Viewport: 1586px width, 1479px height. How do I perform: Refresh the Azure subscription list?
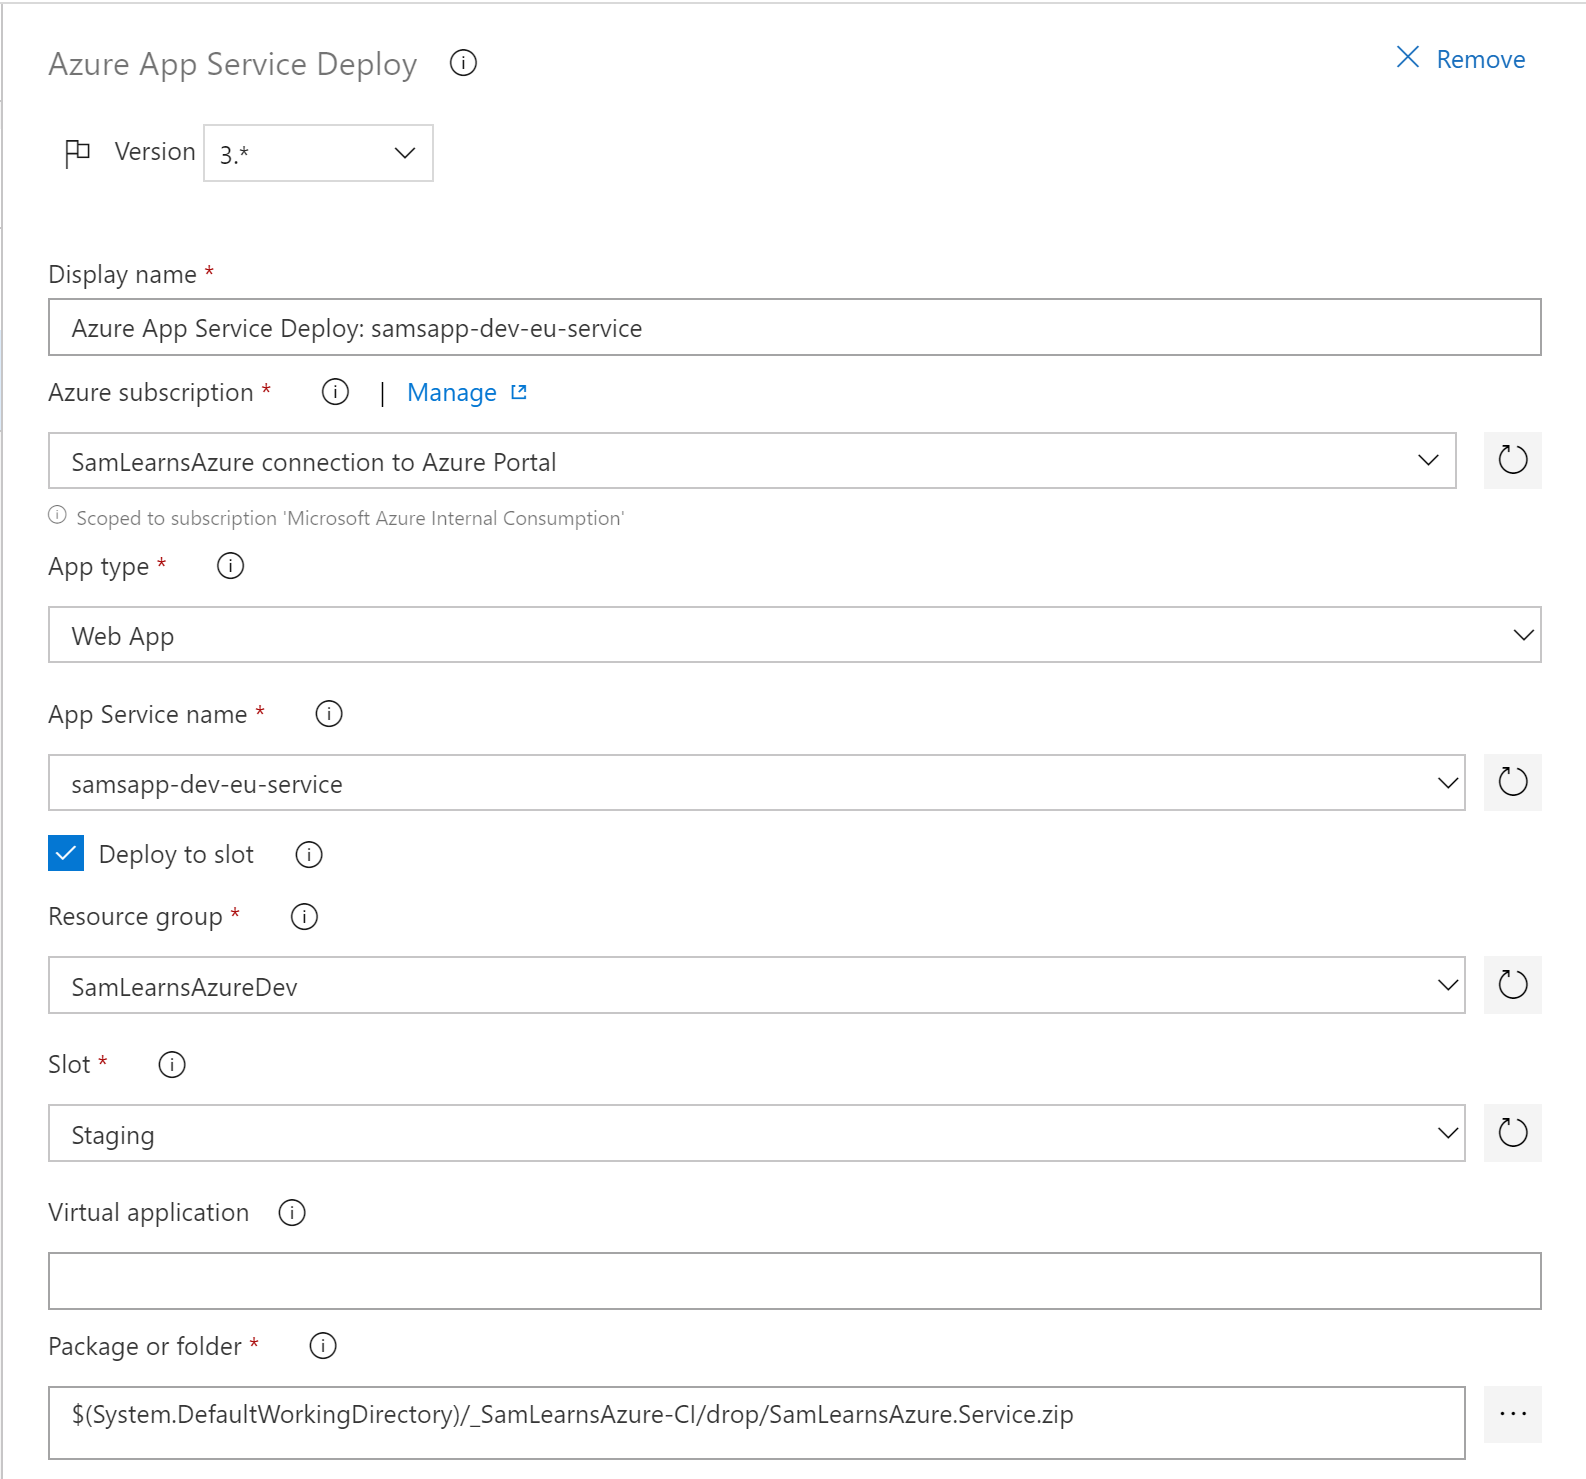[1512, 461]
